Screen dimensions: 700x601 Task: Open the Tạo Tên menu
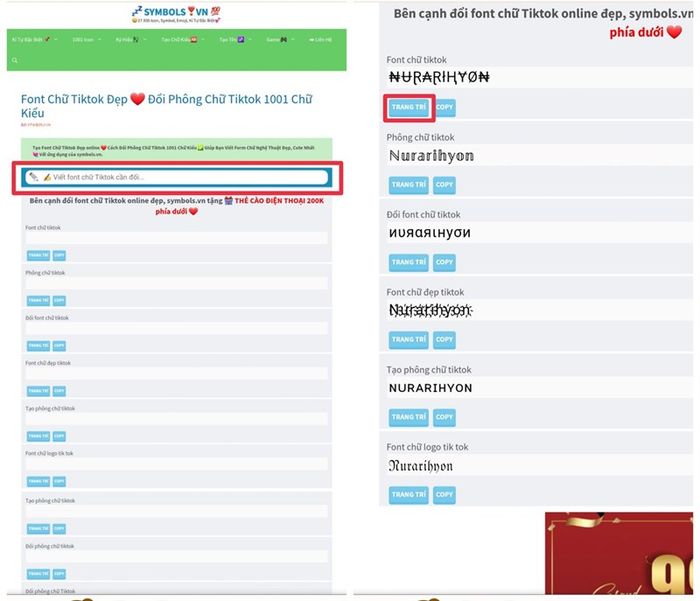[232, 40]
